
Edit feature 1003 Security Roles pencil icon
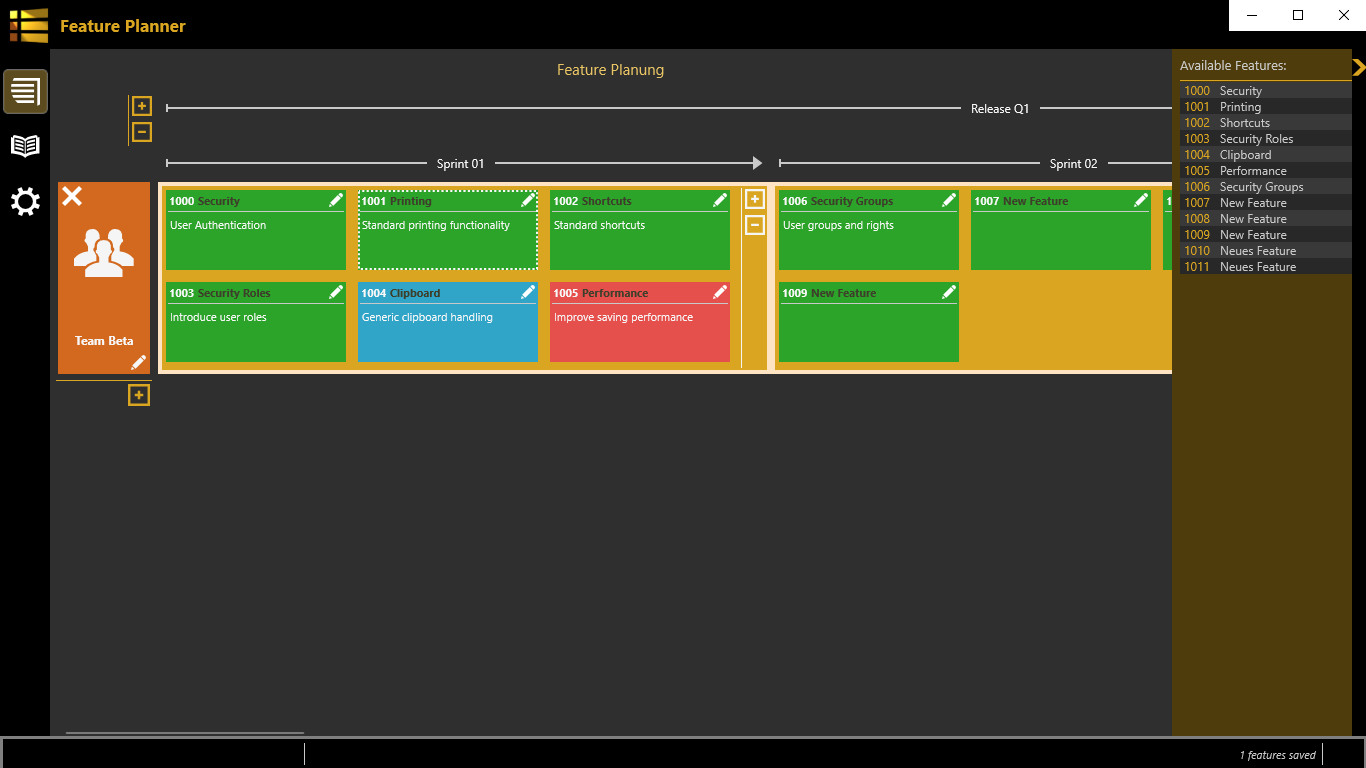(336, 292)
